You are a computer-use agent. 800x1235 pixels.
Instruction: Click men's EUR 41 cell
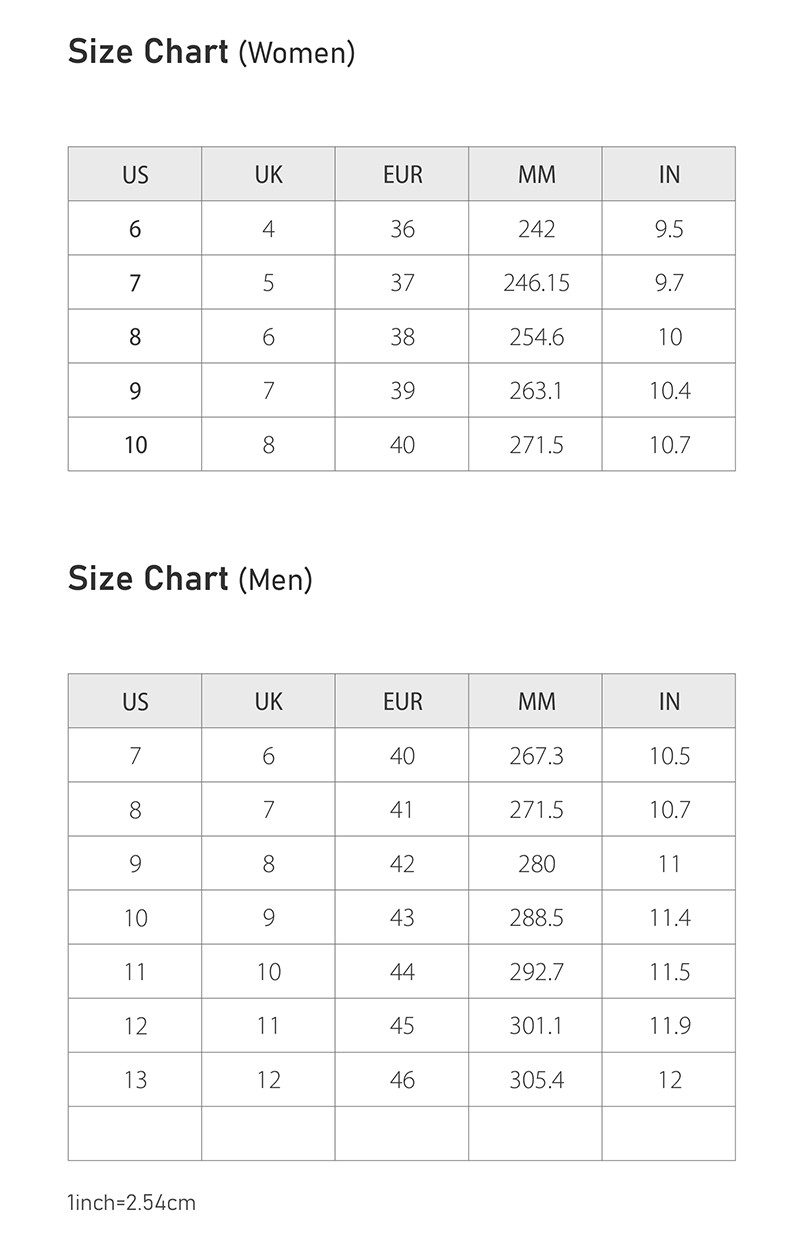click(402, 810)
